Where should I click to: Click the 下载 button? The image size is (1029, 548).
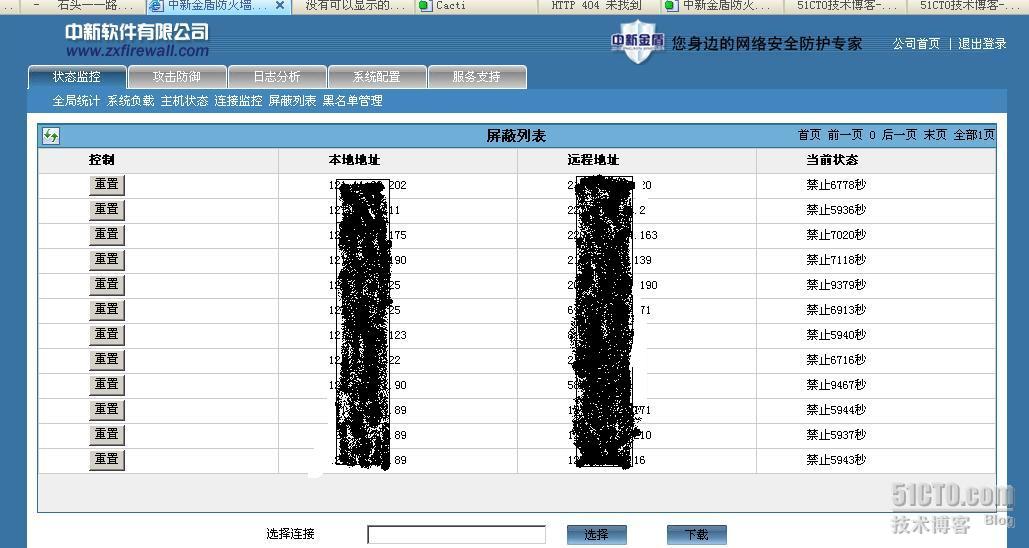click(x=697, y=535)
